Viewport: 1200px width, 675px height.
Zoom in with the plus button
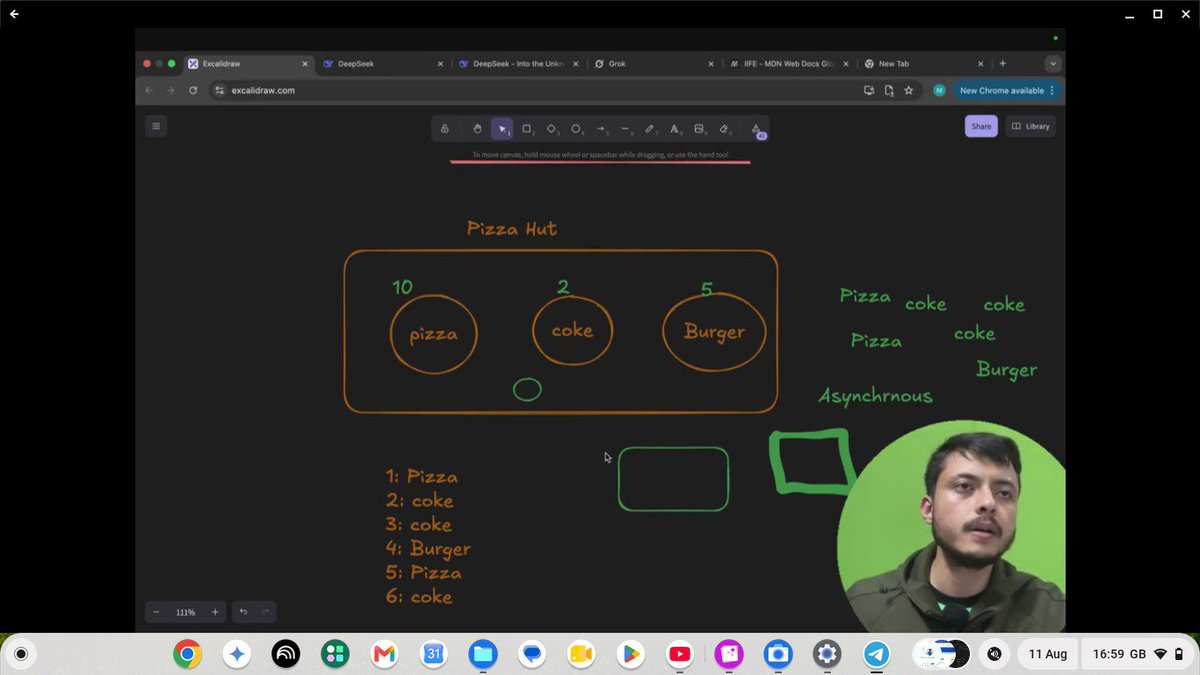[215, 612]
